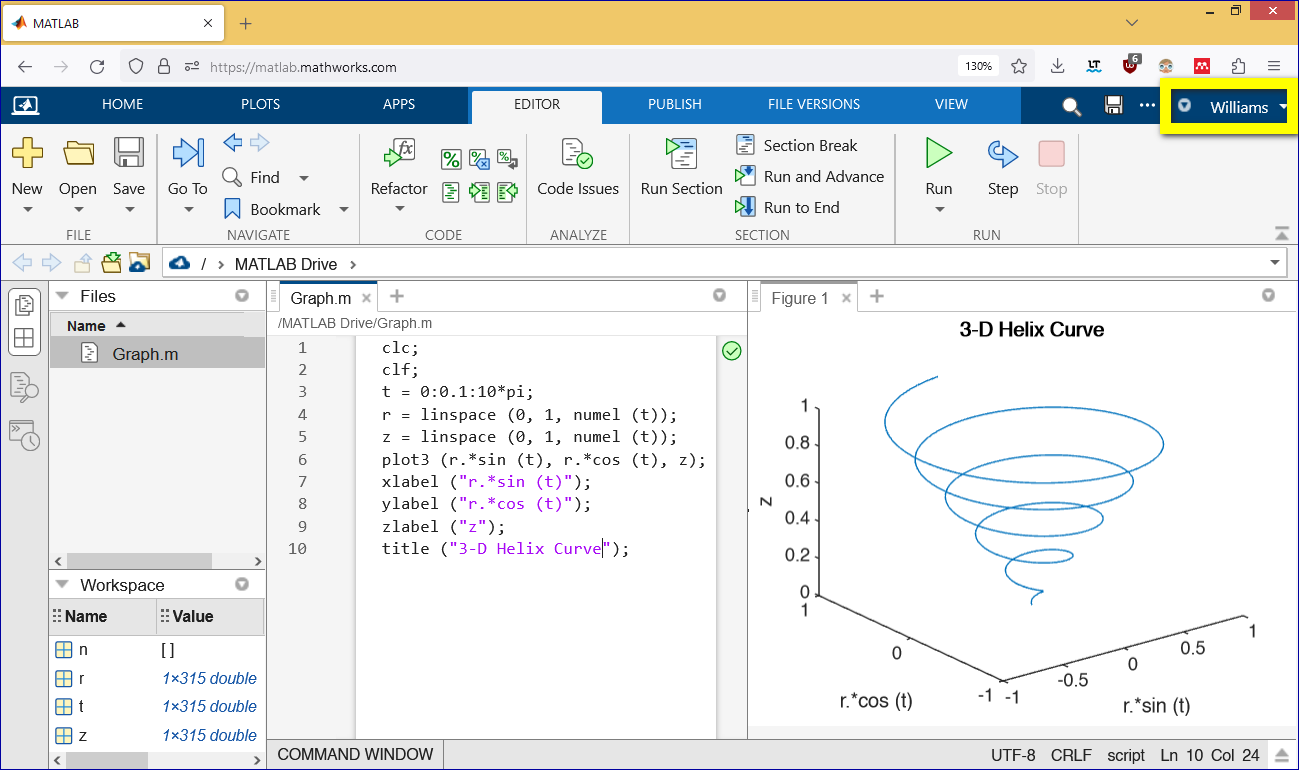Open the Run dropdown arrow

[939, 210]
